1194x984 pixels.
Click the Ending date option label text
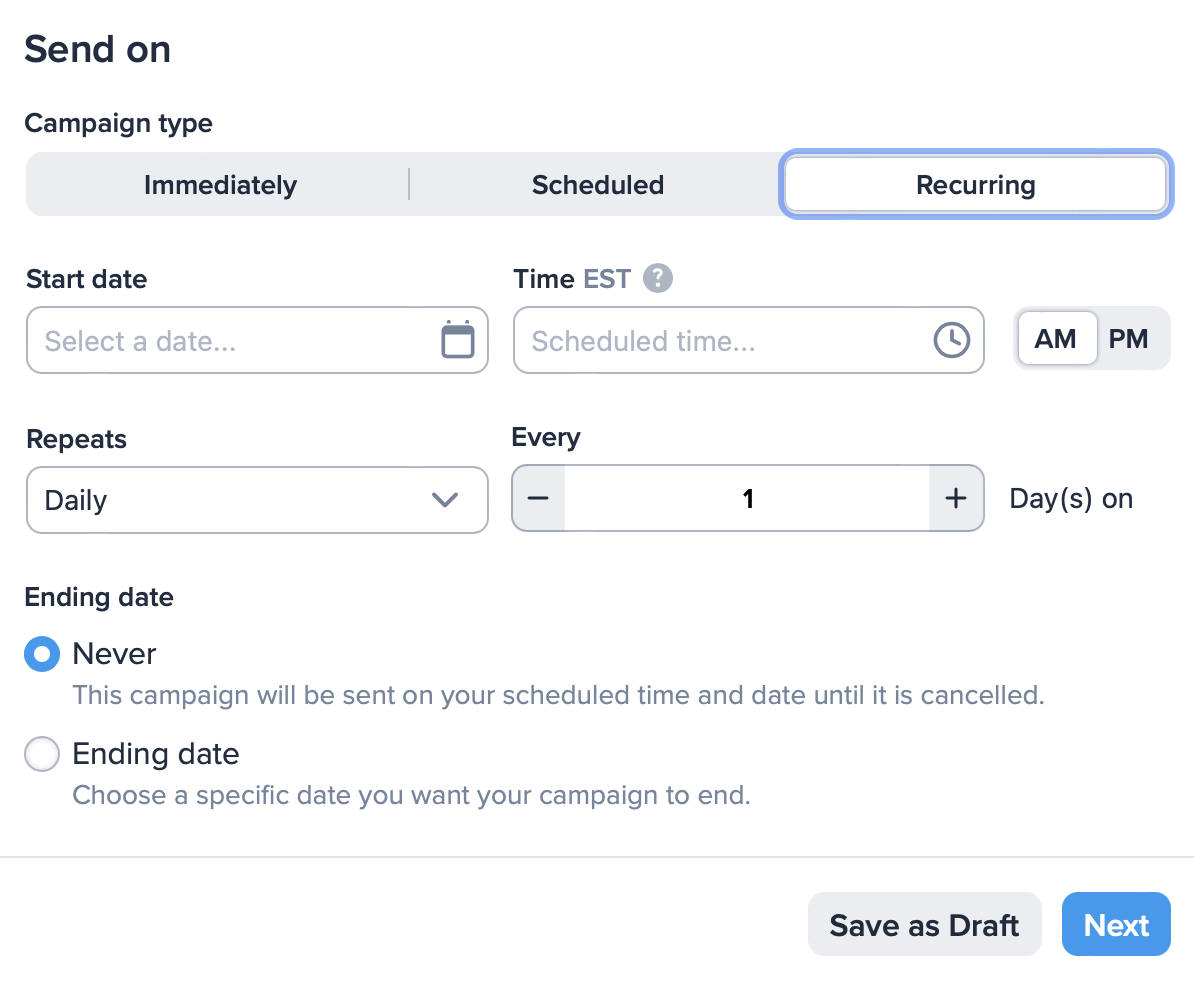(156, 753)
